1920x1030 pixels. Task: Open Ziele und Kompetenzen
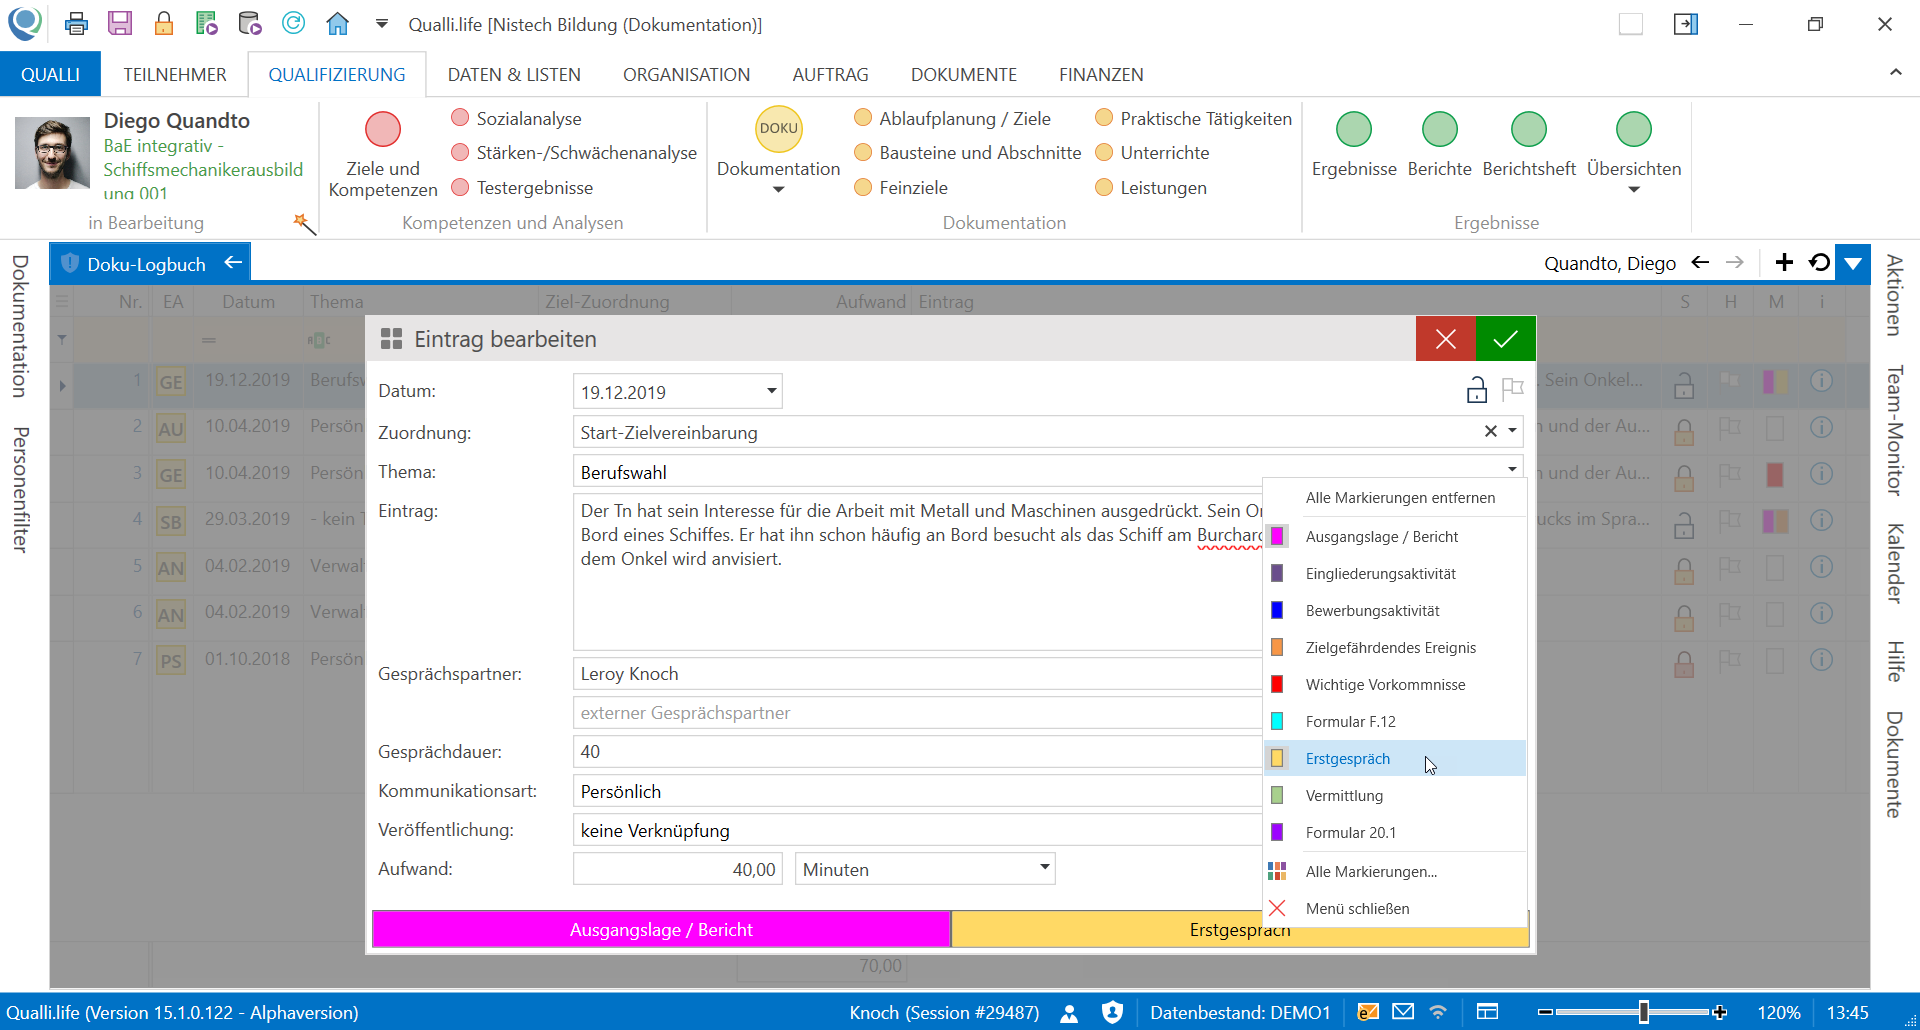click(383, 153)
